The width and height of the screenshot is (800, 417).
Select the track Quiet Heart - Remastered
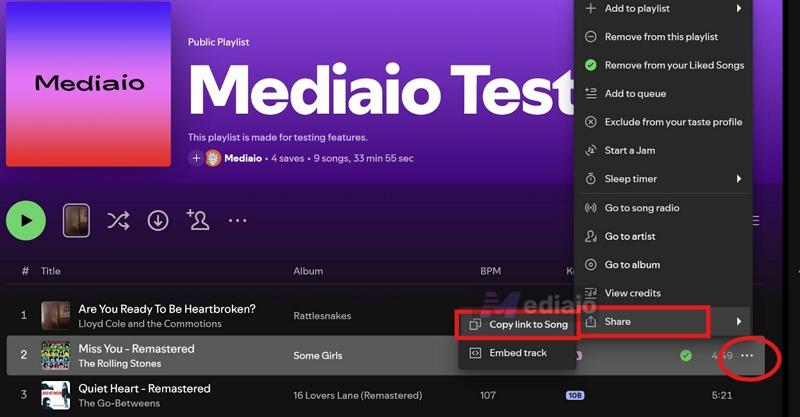pos(144,388)
